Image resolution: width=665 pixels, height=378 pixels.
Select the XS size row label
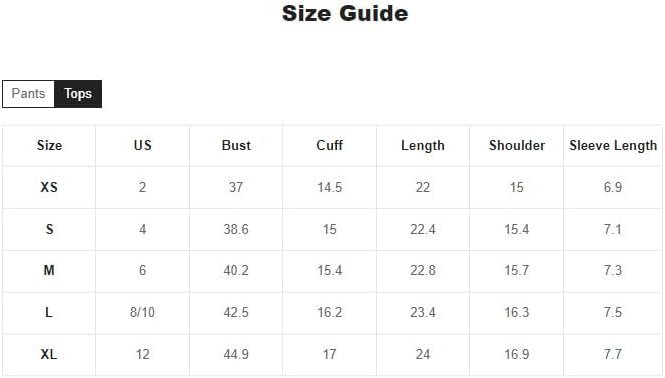[x=49, y=187]
